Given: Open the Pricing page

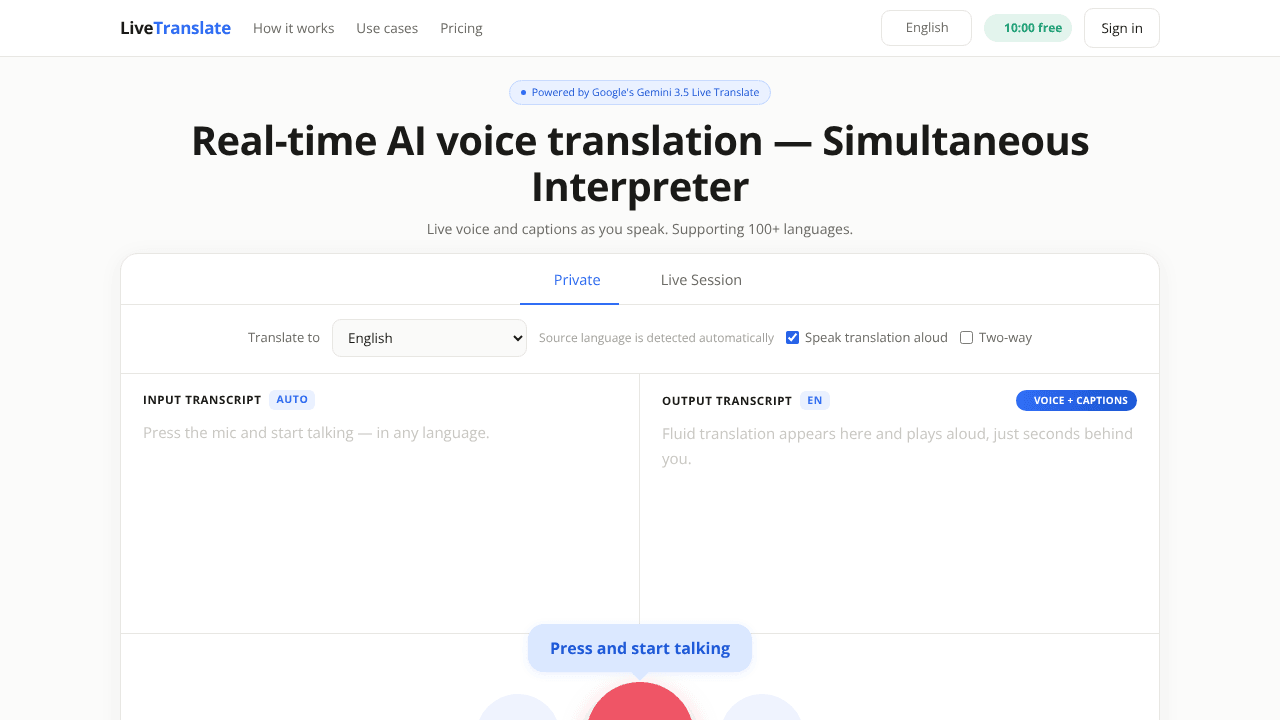Looking at the screenshot, I should point(461,28).
